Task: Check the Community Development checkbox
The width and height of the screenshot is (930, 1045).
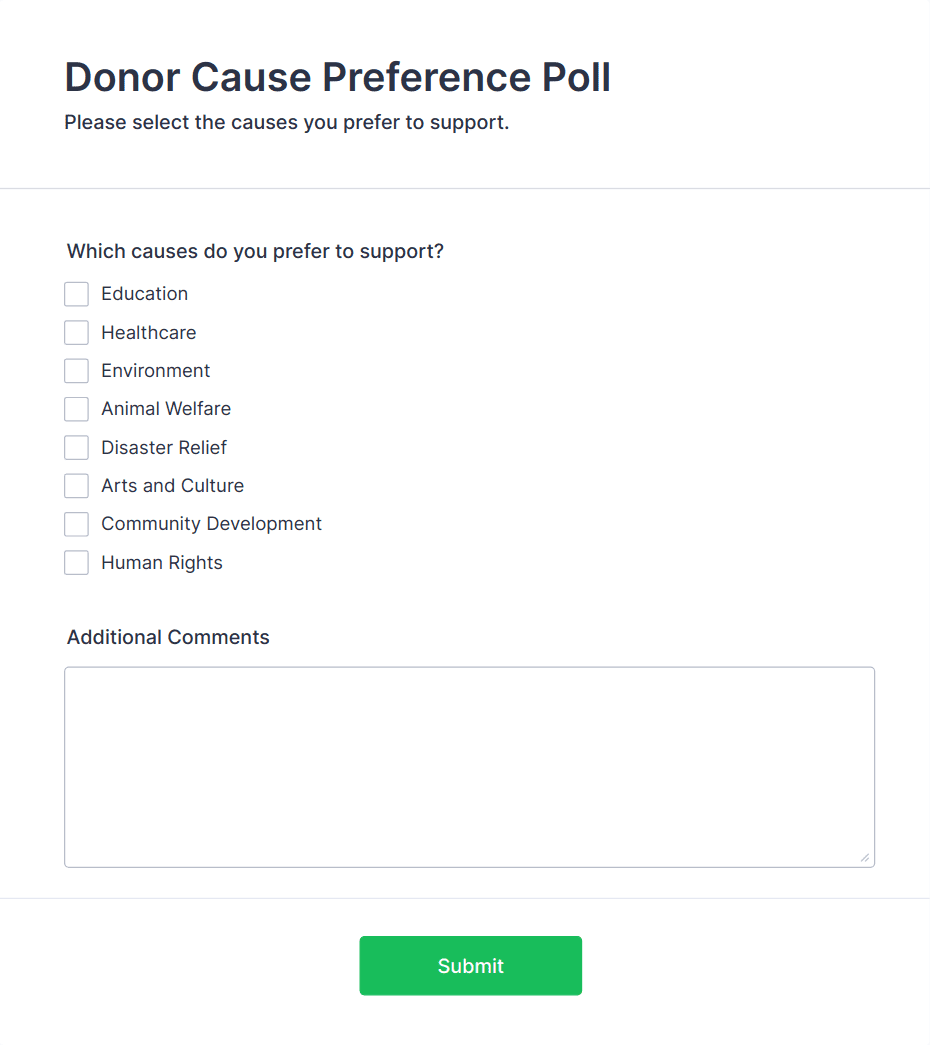Action: (x=77, y=524)
